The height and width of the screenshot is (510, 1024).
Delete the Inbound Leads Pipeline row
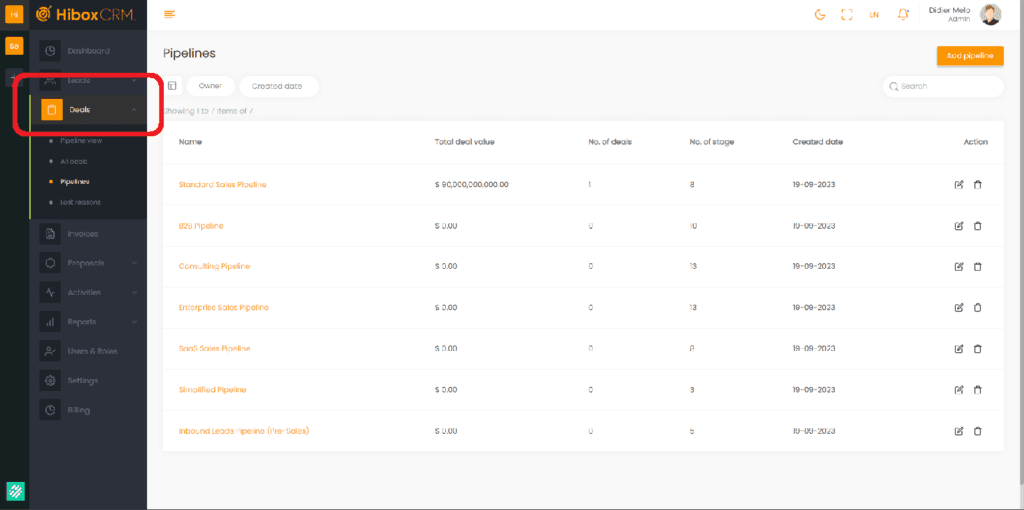[978, 431]
